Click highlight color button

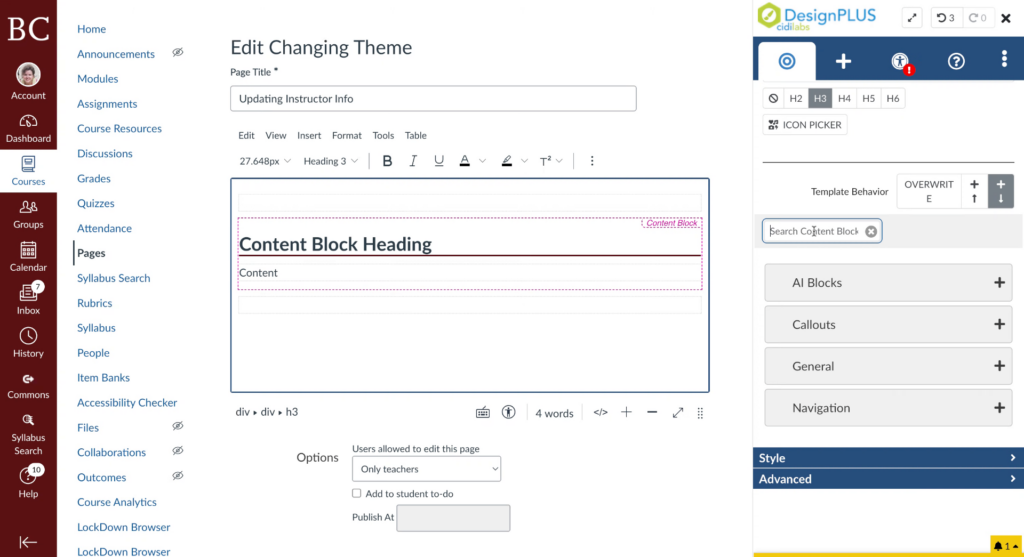coord(507,161)
